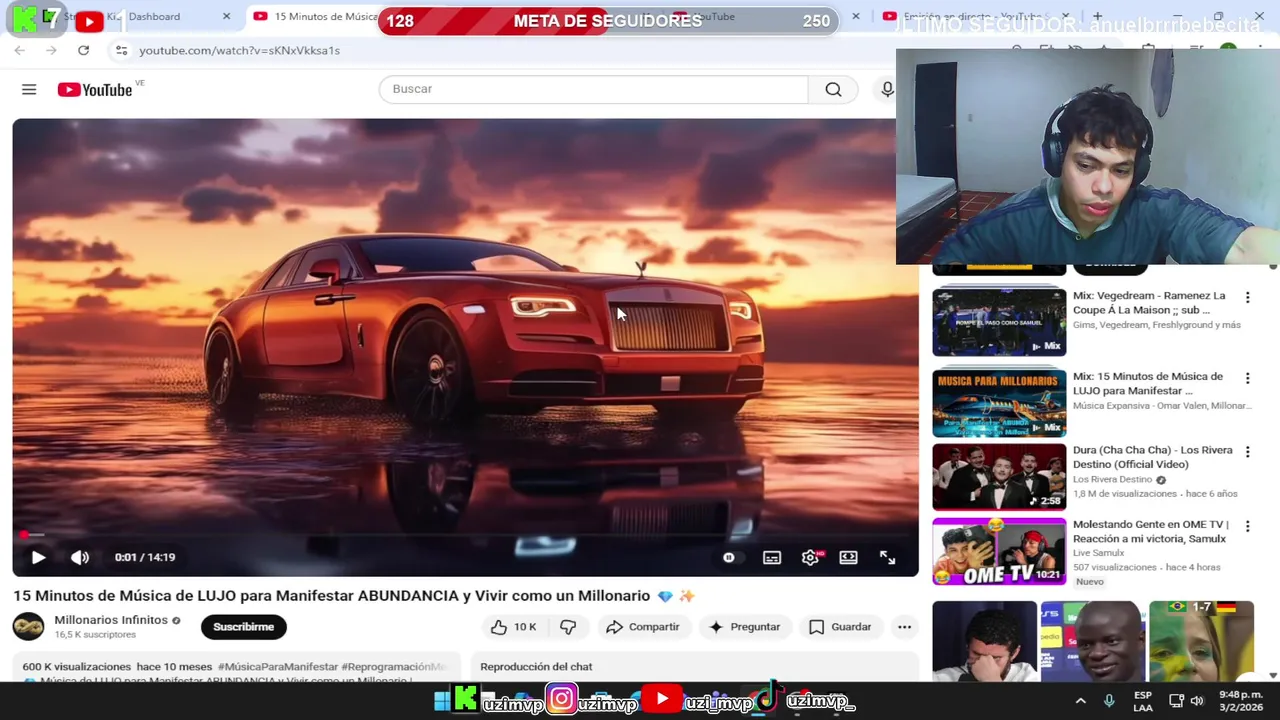
Task: Click the browser forward arrow
Action: click(x=51, y=51)
